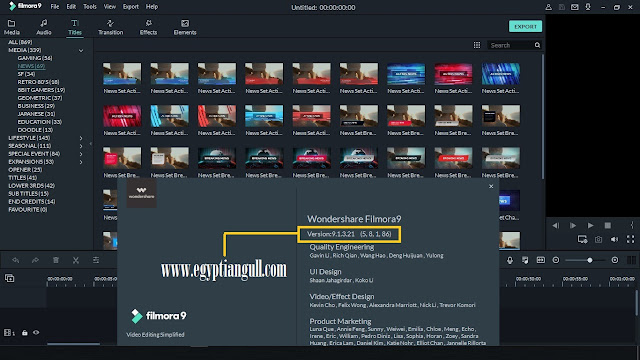
Task: Open the Media tab
Action: [x=11, y=27]
